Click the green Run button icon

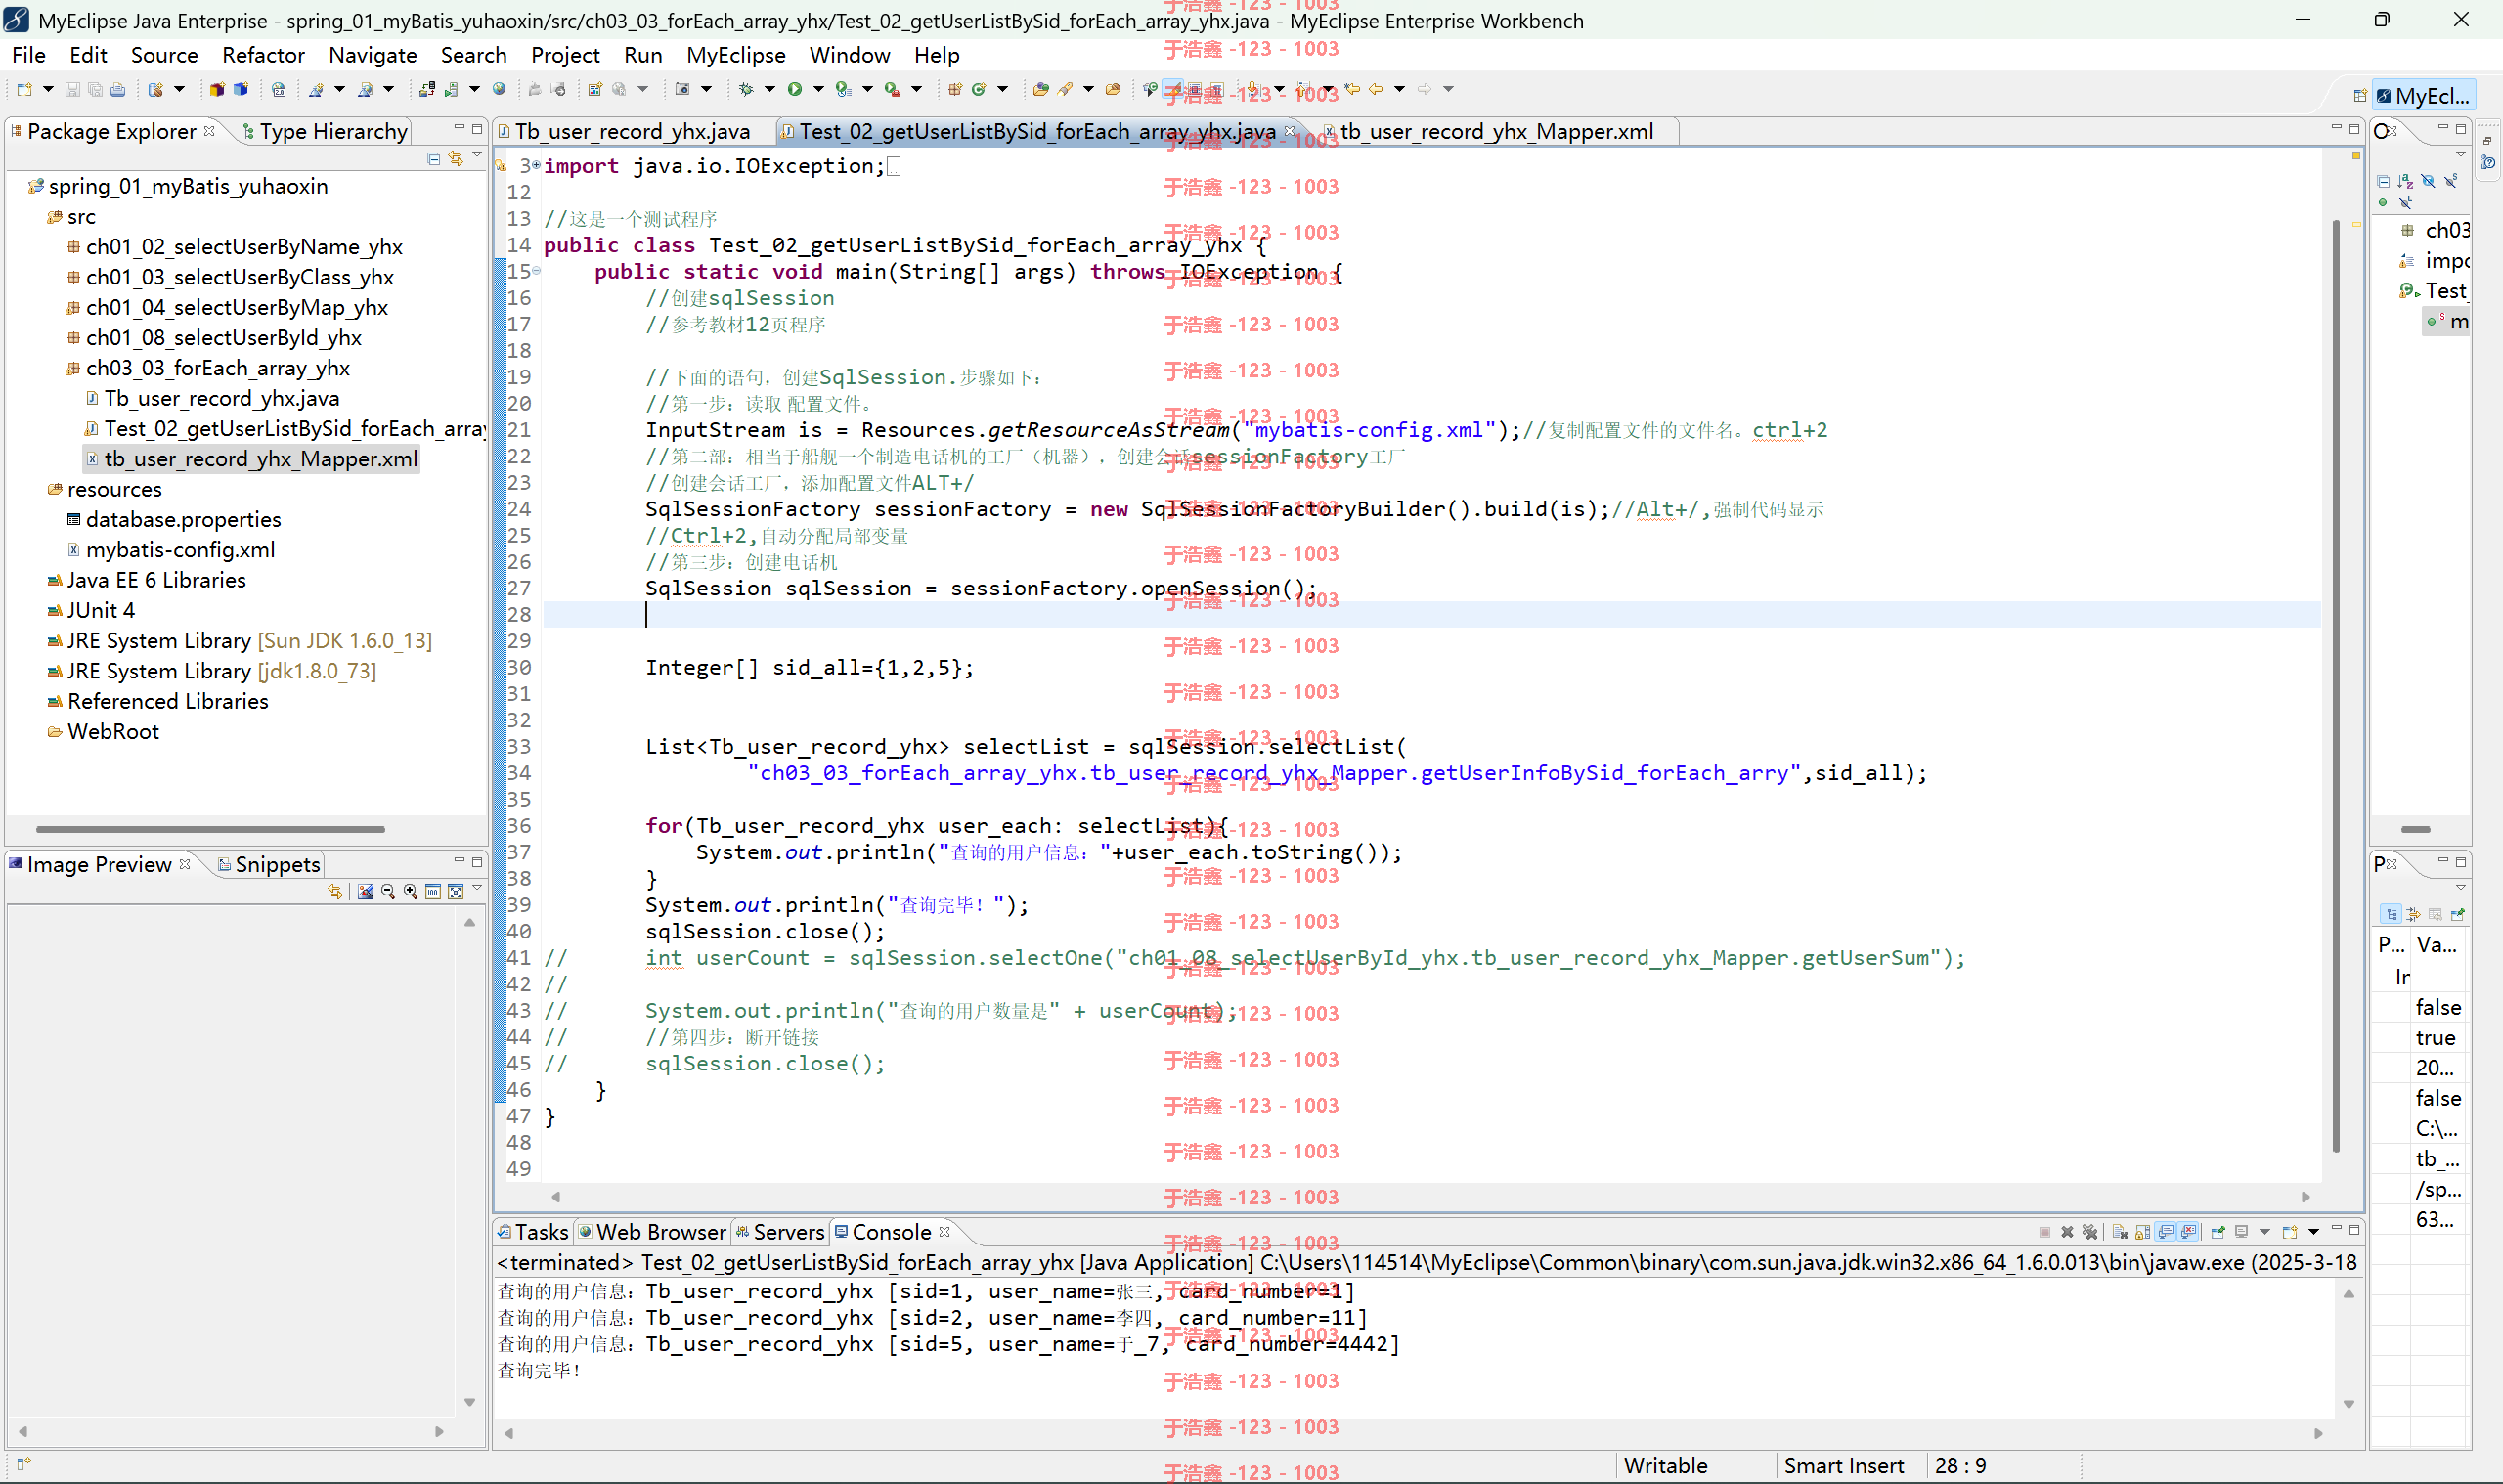pyautogui.click(x=794, y=89)
